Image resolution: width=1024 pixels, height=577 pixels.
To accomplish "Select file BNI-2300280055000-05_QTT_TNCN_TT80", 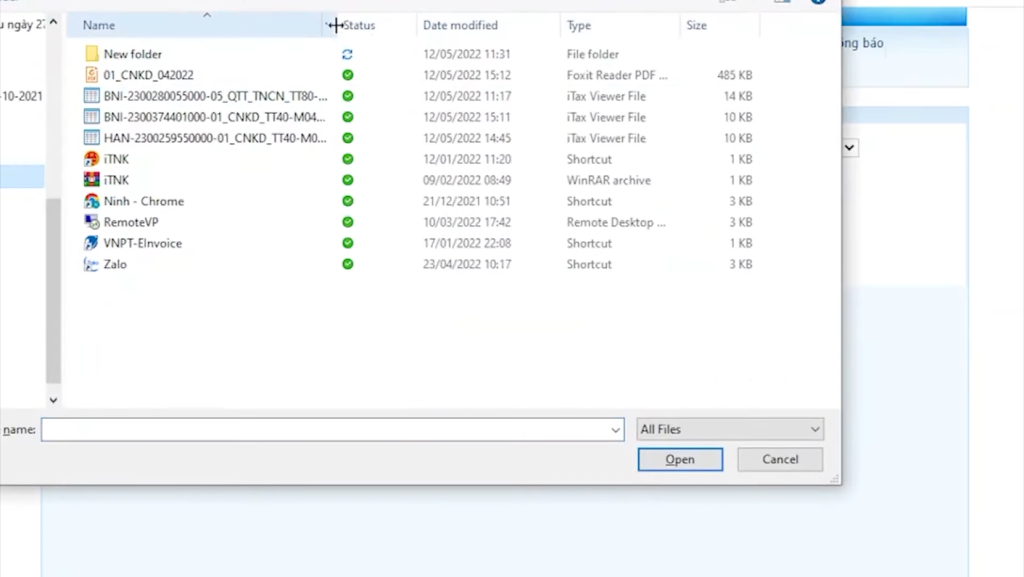I will [x=216, y=96].
